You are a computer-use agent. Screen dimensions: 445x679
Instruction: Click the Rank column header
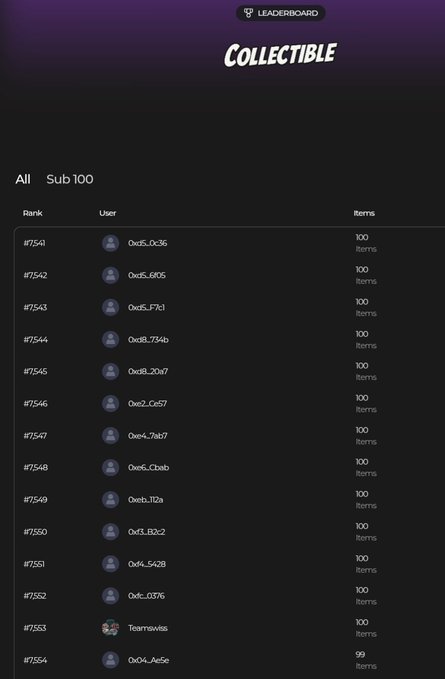(x=32, y=213)
